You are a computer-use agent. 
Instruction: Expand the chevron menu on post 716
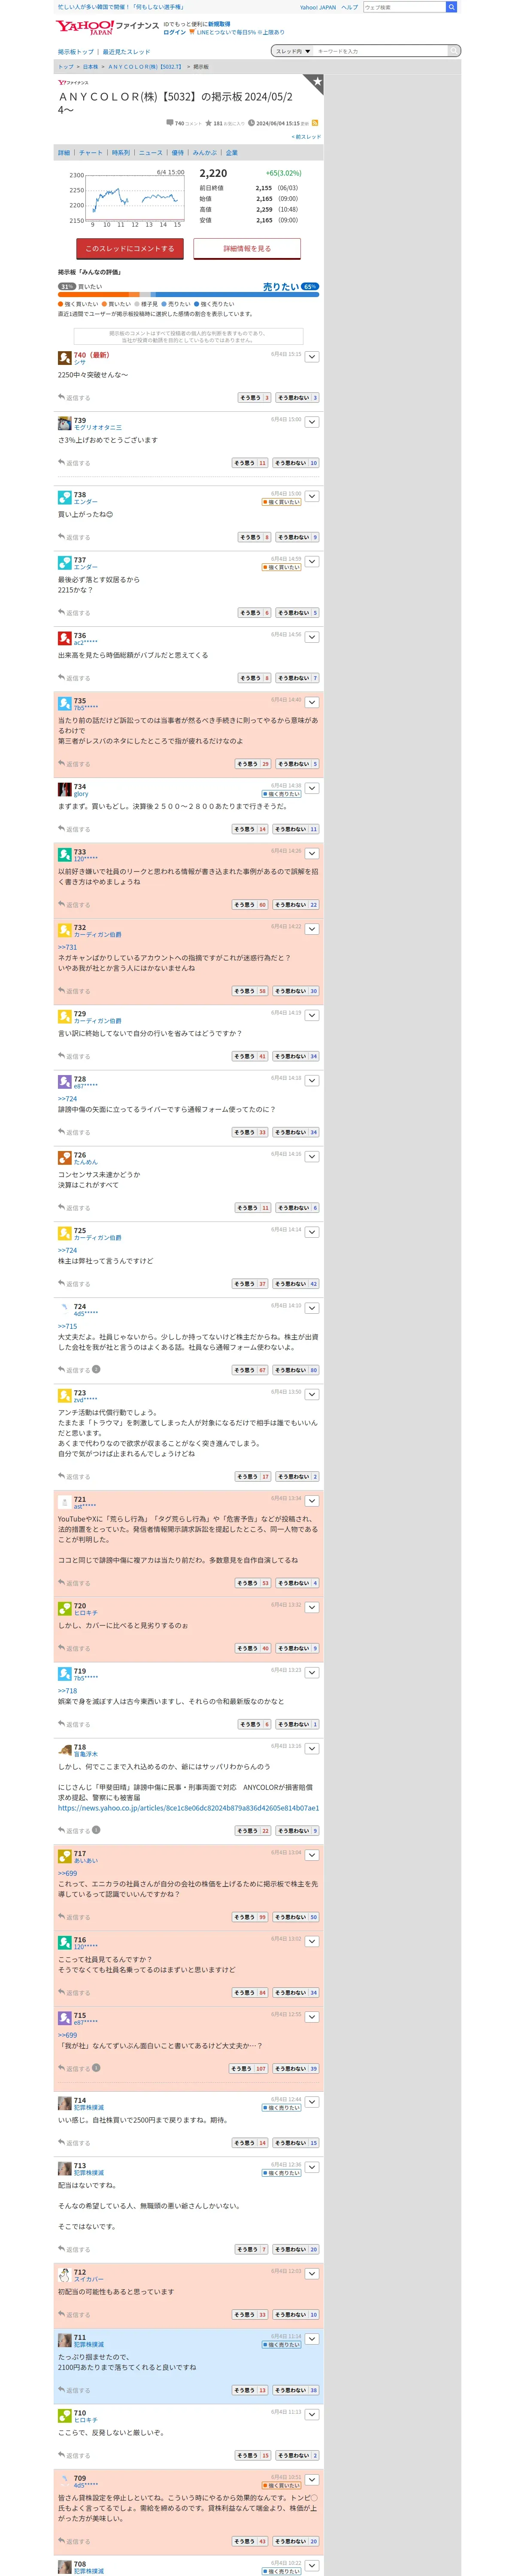click(x=312, y=1941)
